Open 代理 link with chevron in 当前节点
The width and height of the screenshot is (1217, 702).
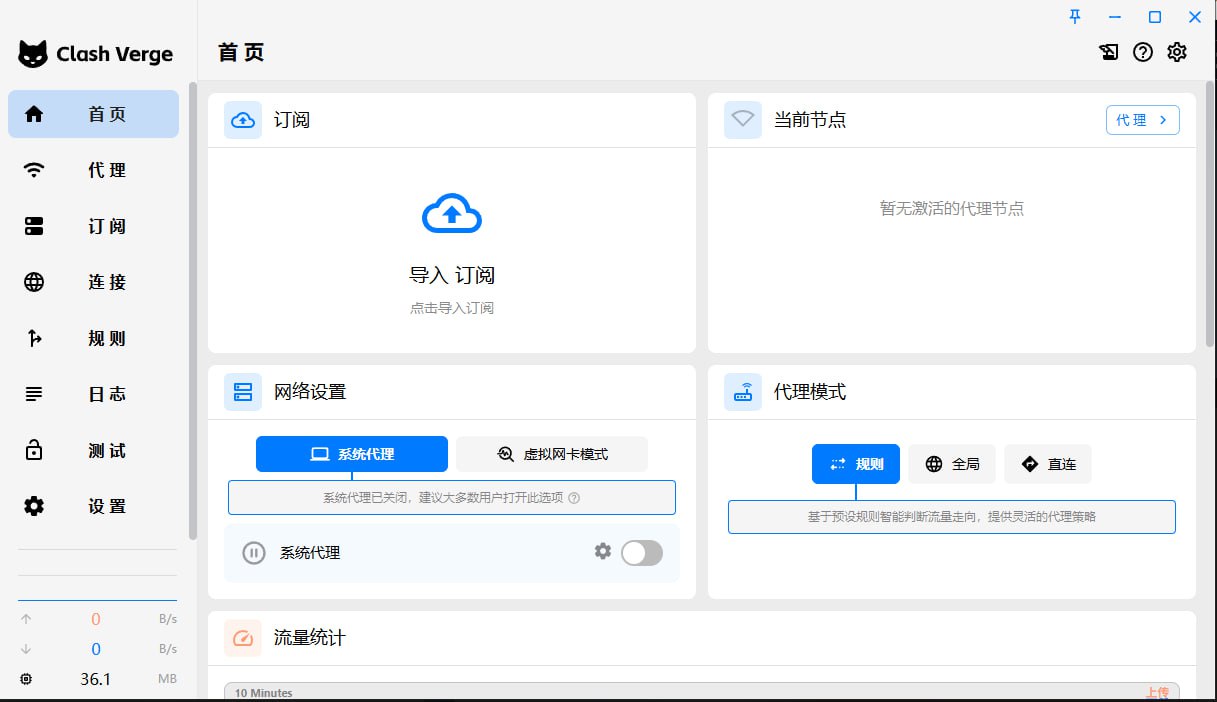point(1142,120)
